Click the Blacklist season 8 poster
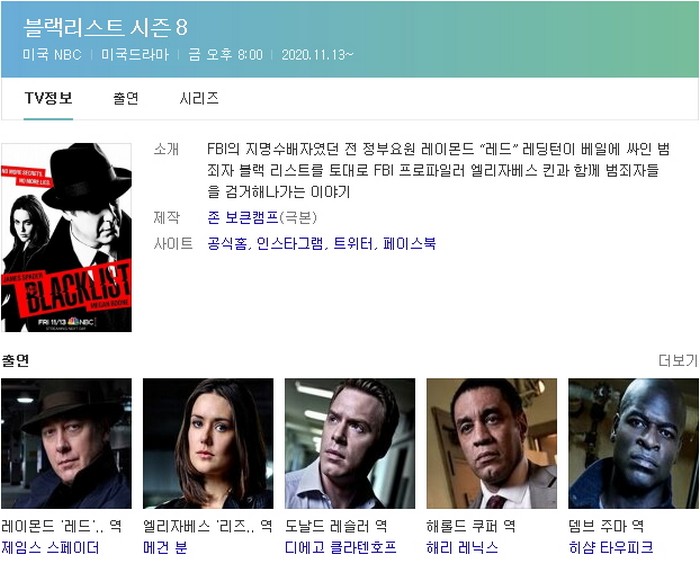This screenshot has height=564, width=700. click(x=67, y=238)
